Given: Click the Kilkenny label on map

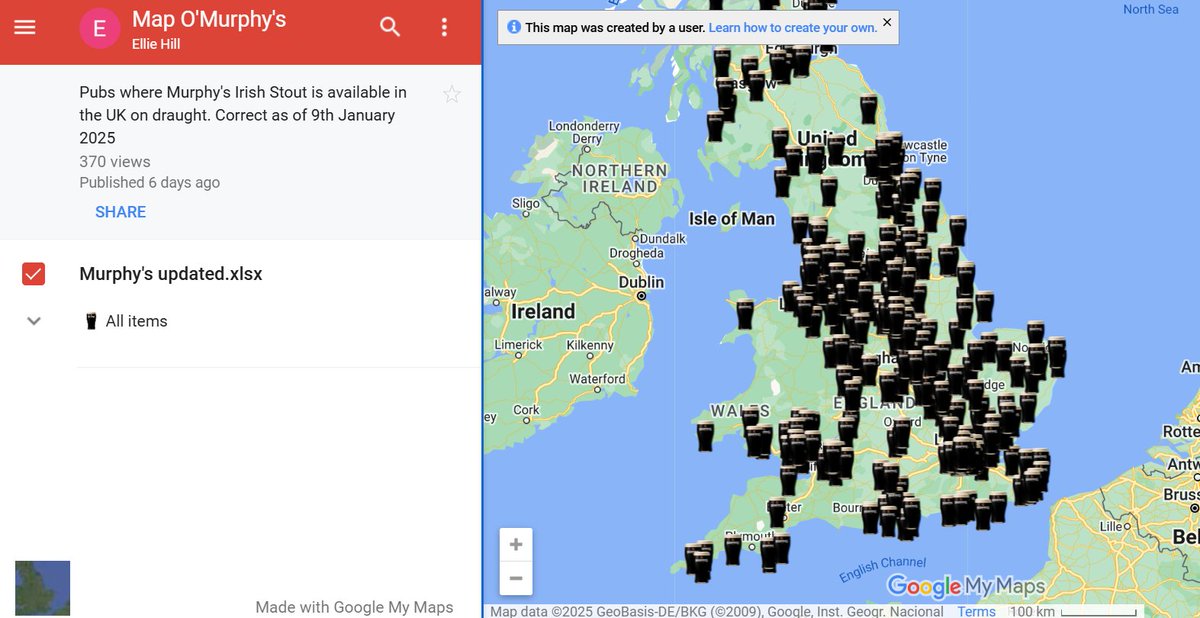Looking at the screenshot, I should point(589,345).
